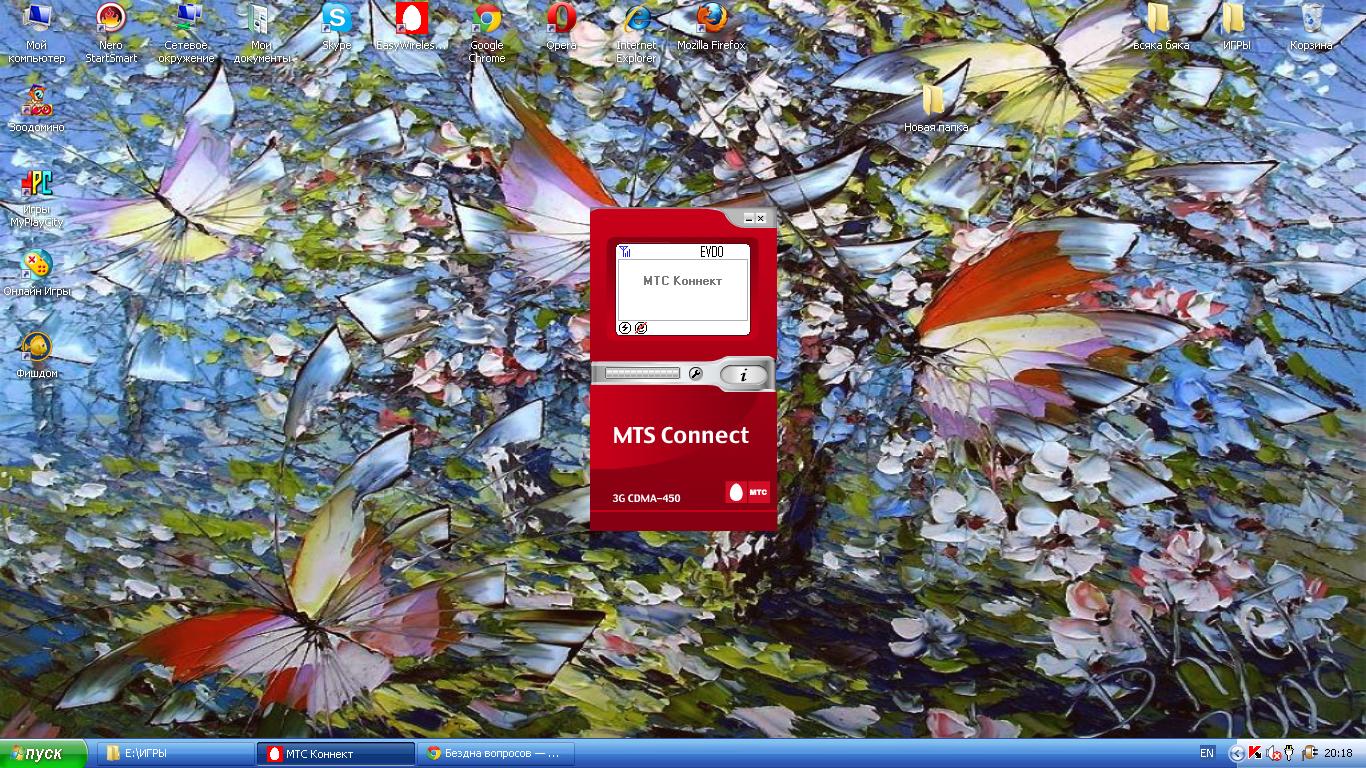Close the MTS Connect window
Screen dimensions: 1366x768
[761, 218]
